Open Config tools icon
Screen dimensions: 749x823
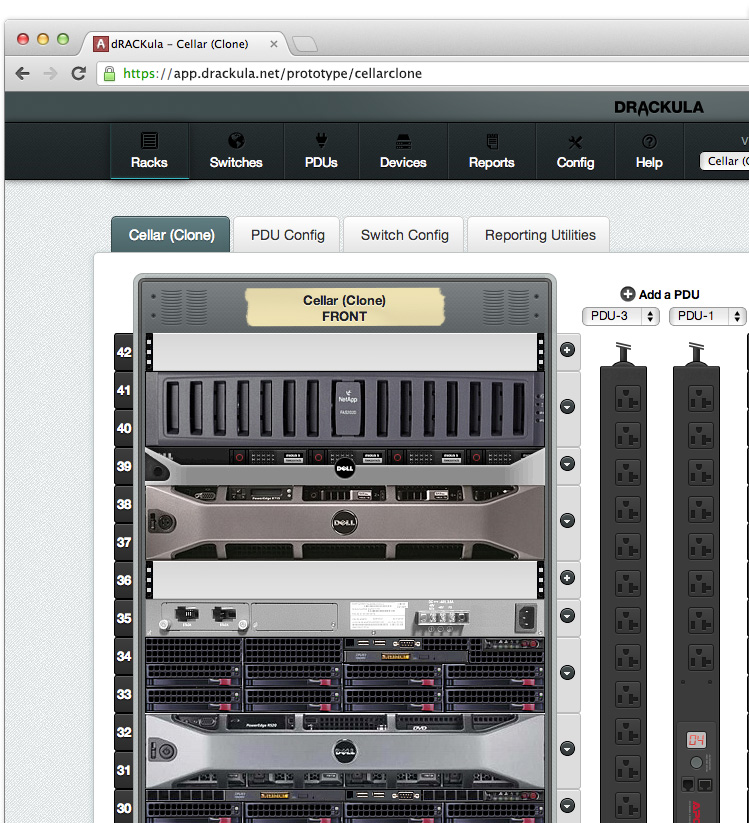pyautogui.click(x=575, y=141)
